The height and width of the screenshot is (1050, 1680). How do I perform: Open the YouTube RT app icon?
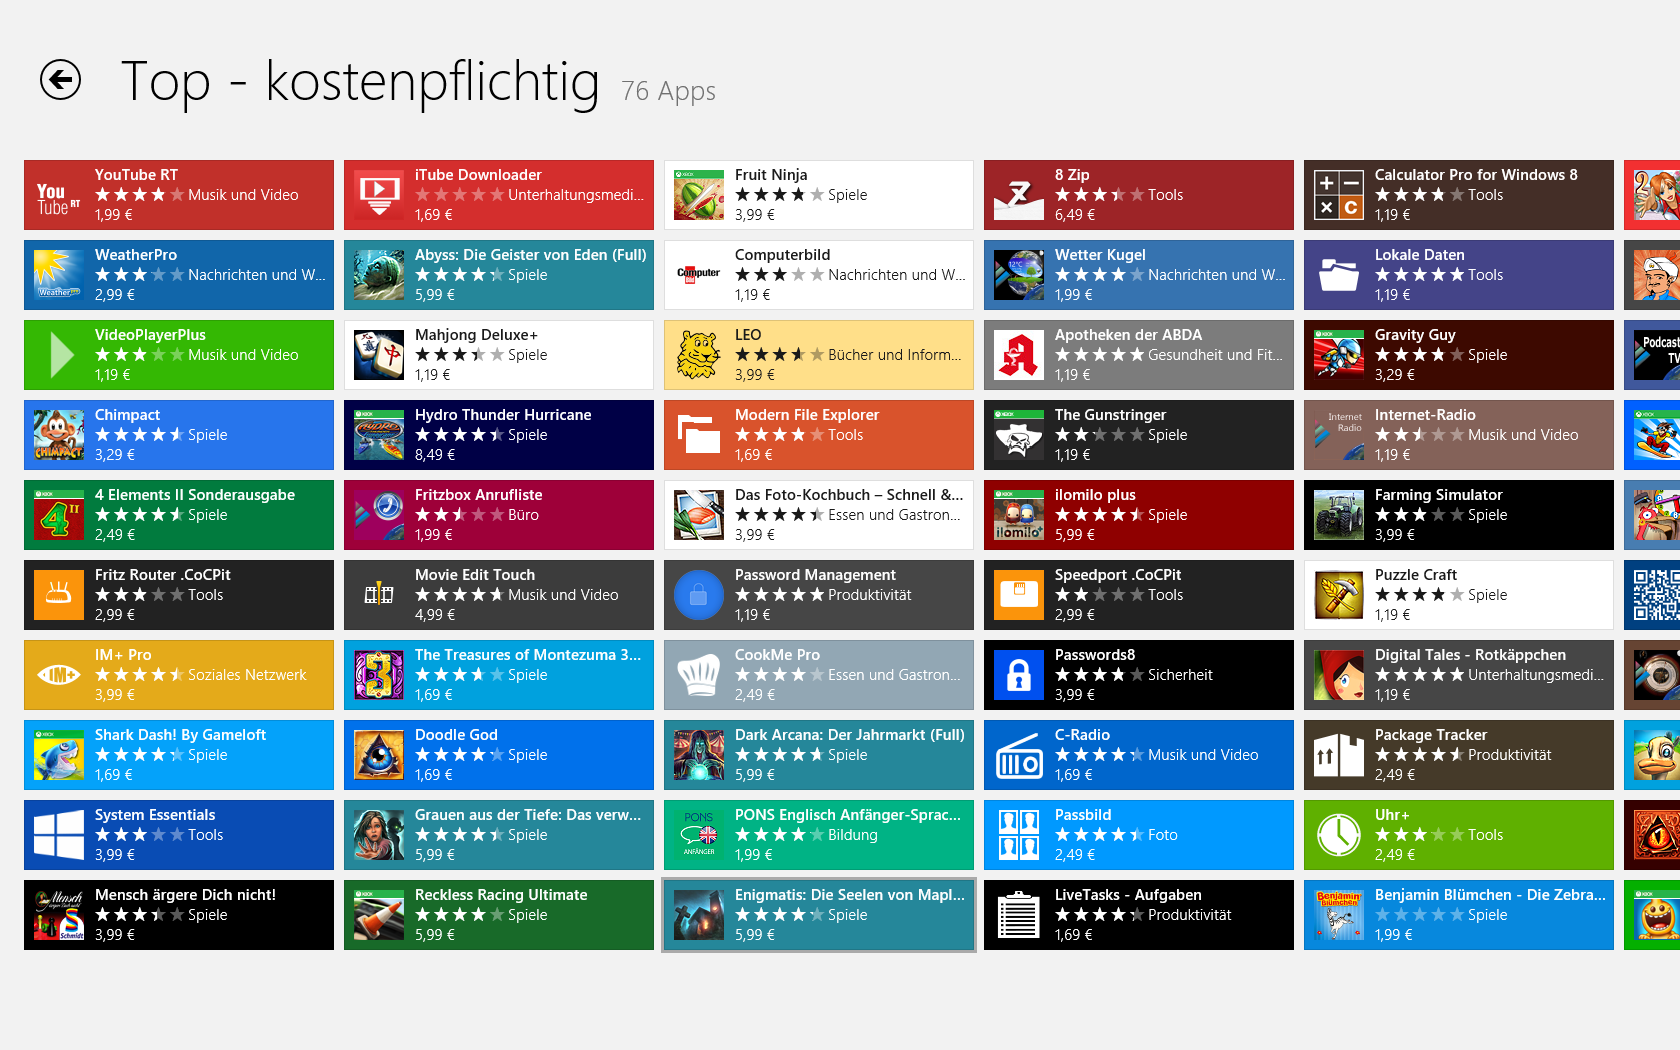59,195
